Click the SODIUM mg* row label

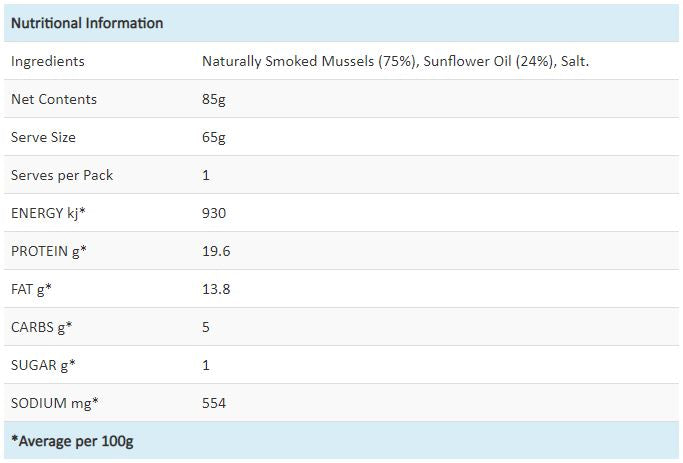click(x=55, y=403)
